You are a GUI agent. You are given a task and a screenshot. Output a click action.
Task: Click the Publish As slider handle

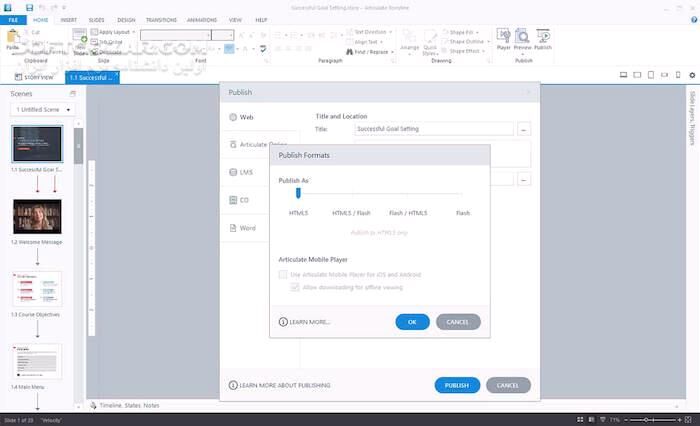click(x=298, y=193)
